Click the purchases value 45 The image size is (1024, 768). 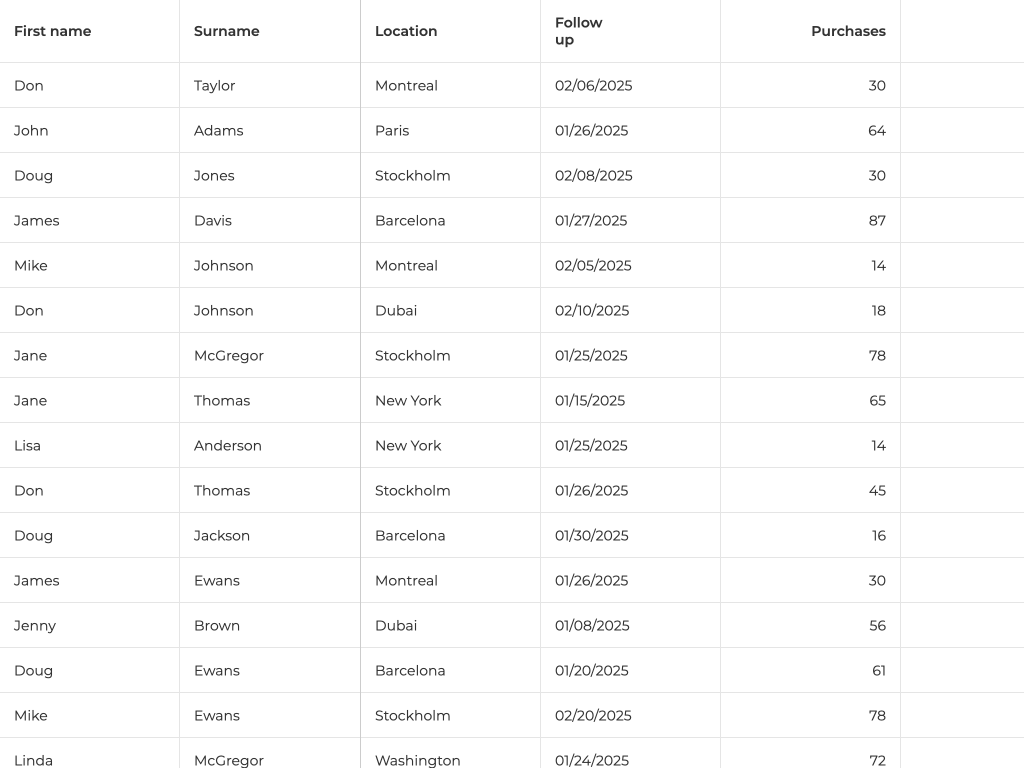click(877, 491)
